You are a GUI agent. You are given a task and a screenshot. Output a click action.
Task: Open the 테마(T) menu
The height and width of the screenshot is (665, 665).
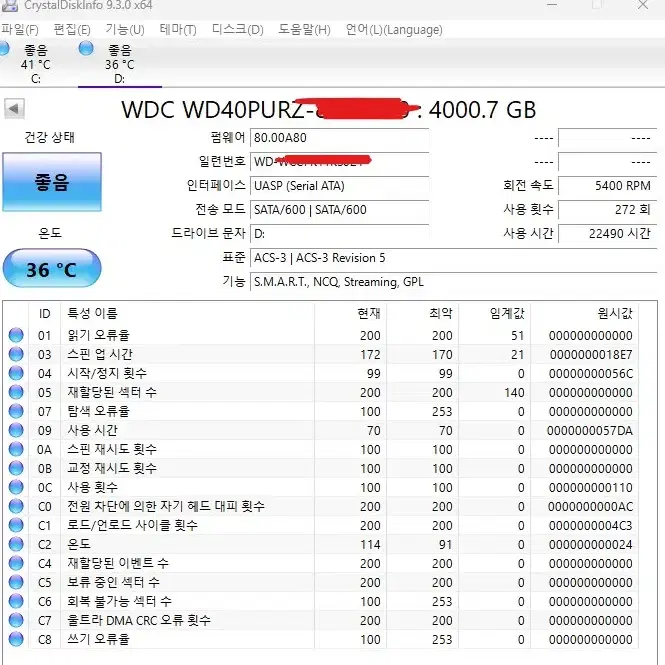(x=178, y=30)
